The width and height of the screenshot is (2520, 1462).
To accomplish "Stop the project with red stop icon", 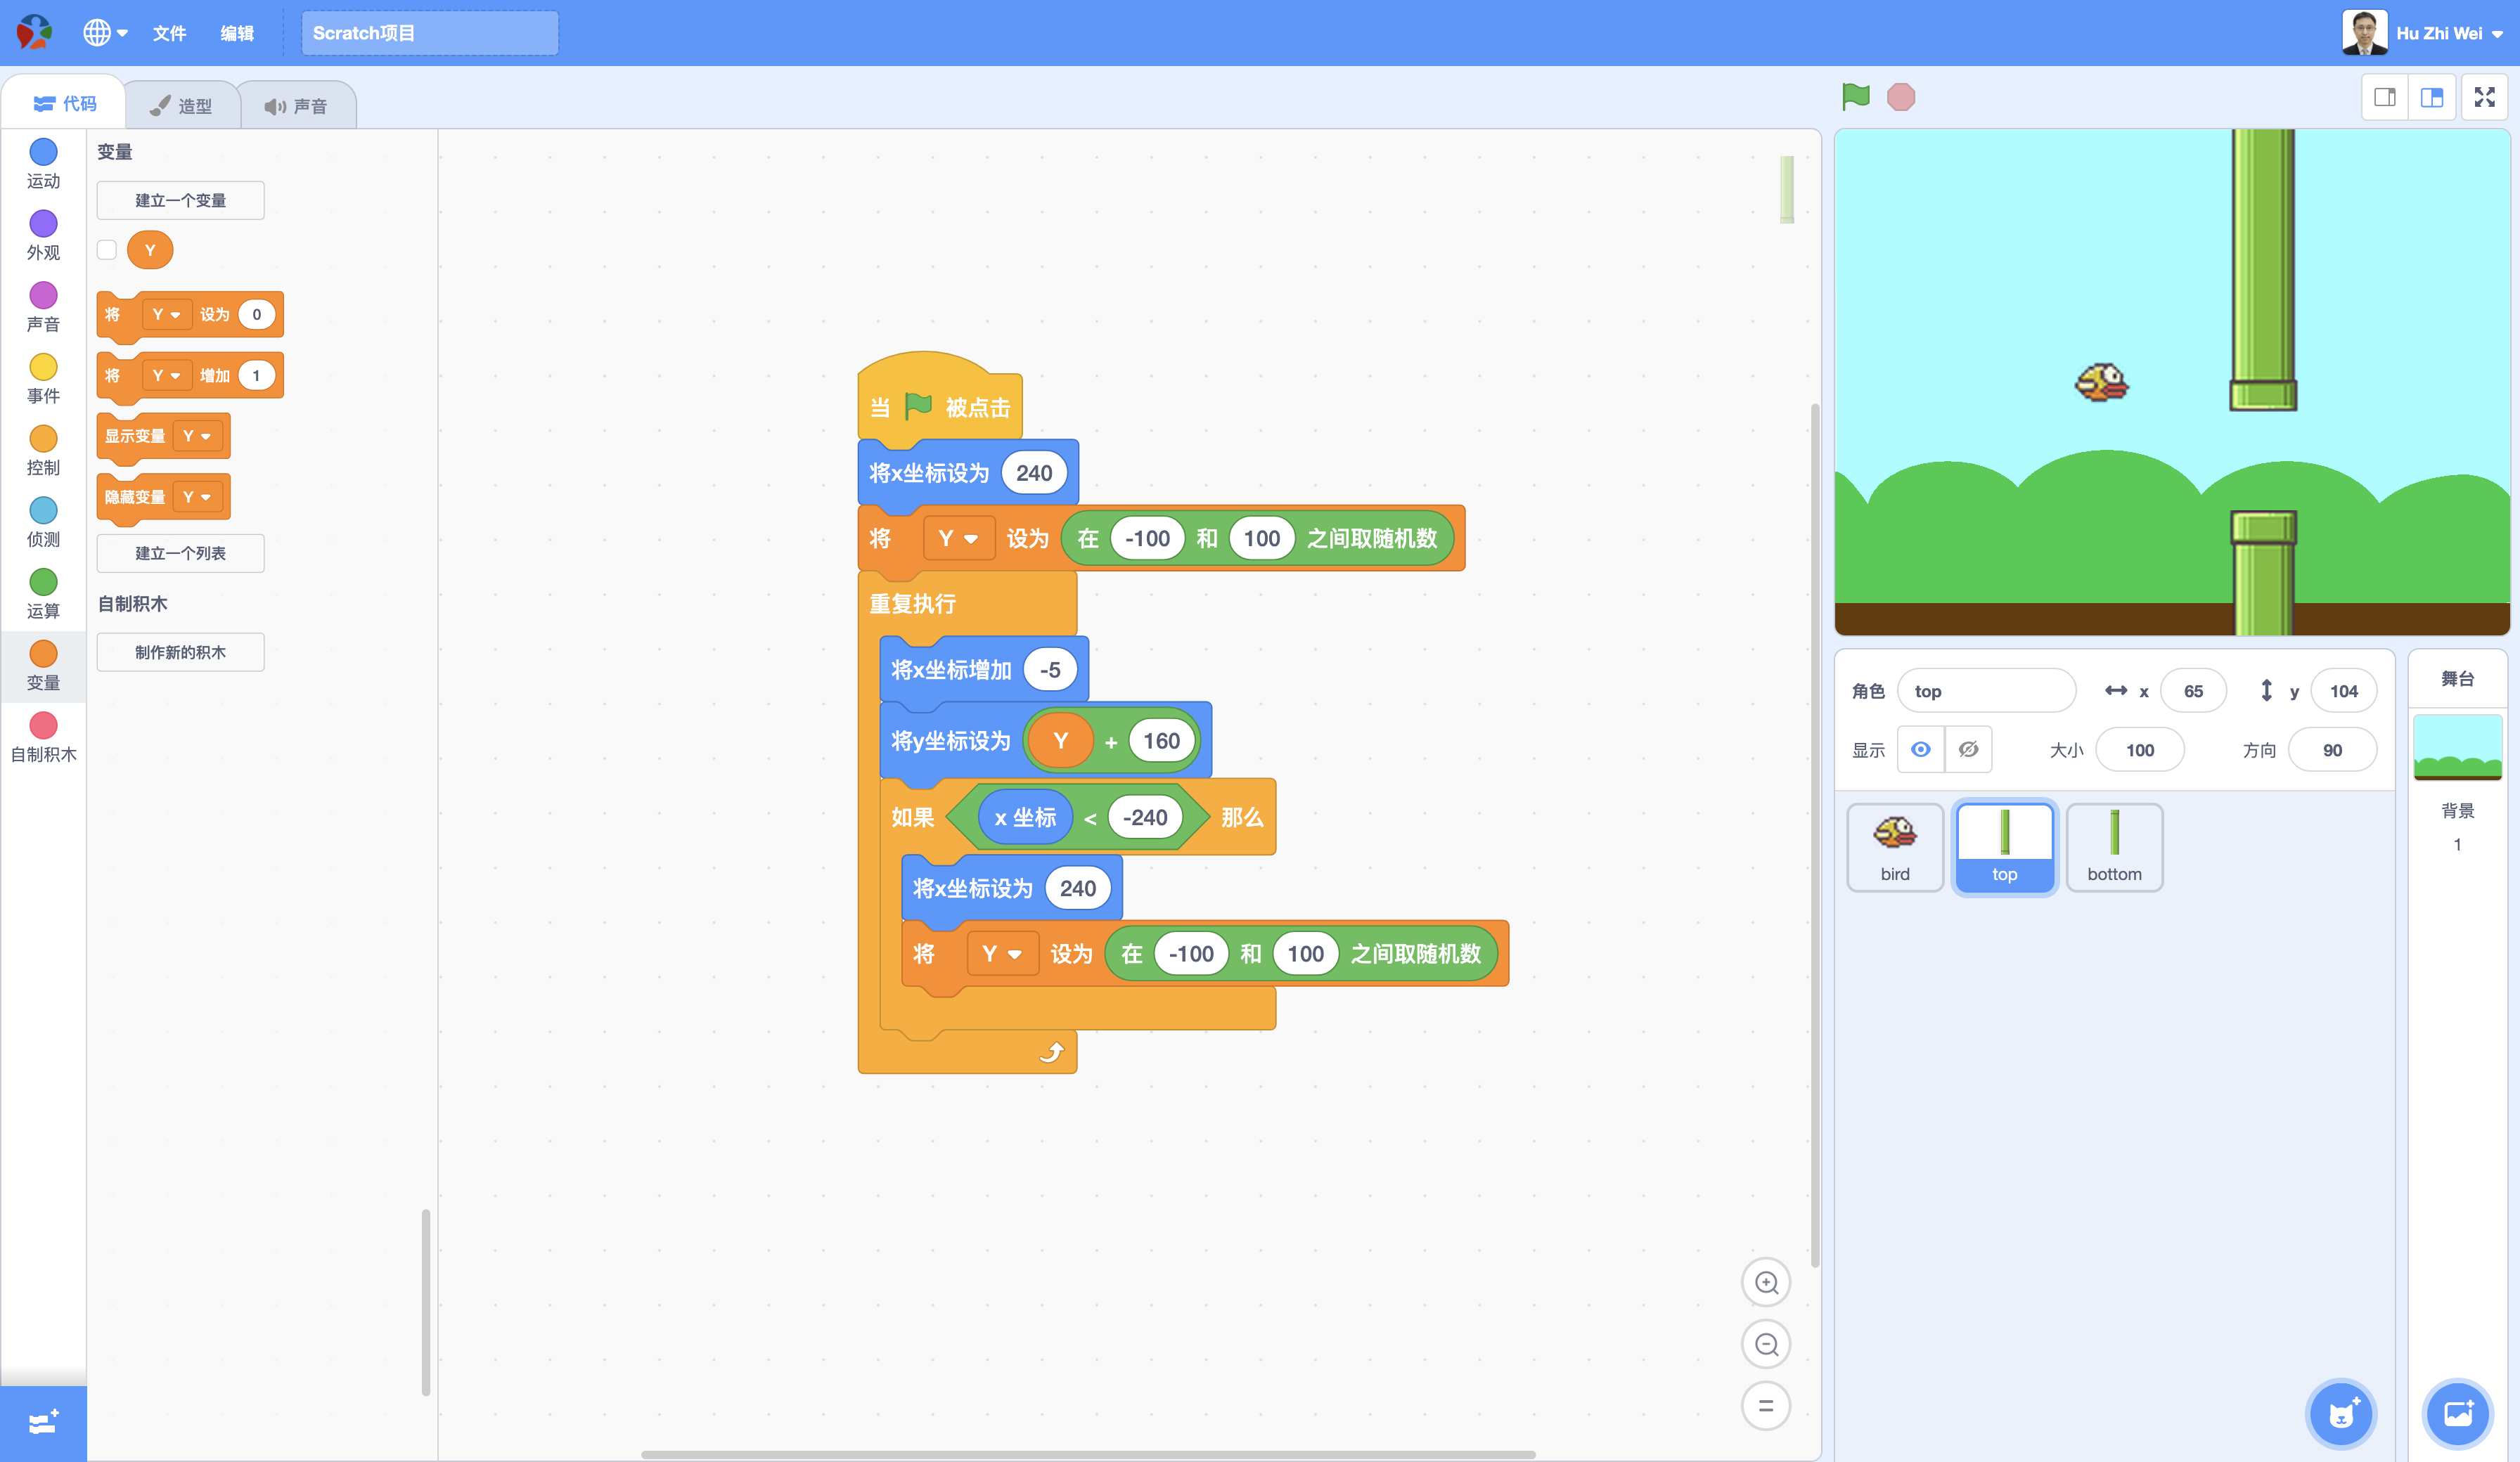I will [x=1901, y=97].
